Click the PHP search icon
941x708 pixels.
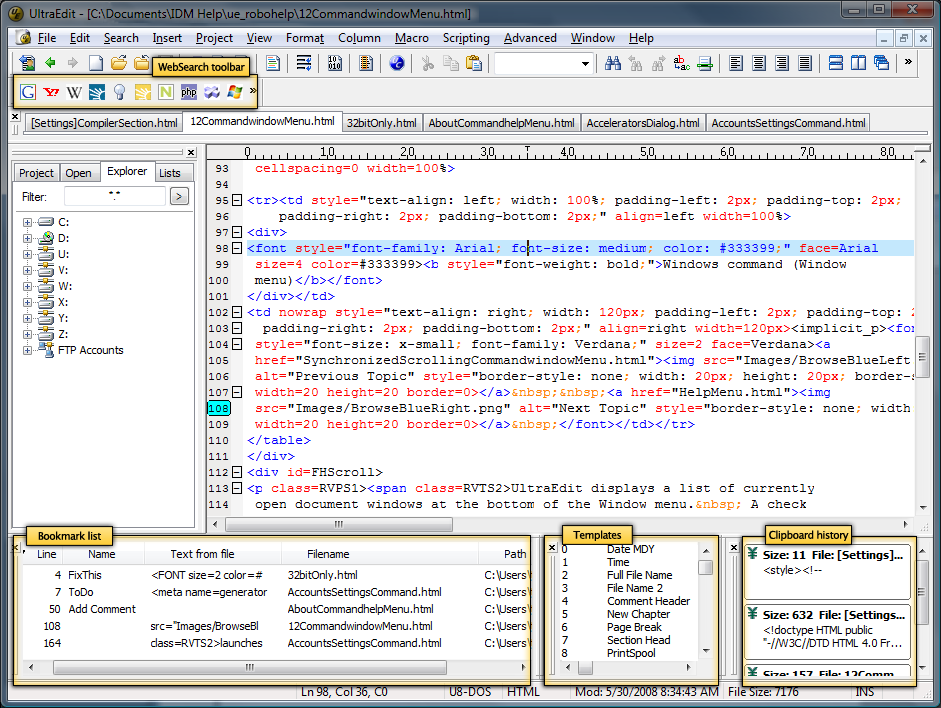(188, 92)
